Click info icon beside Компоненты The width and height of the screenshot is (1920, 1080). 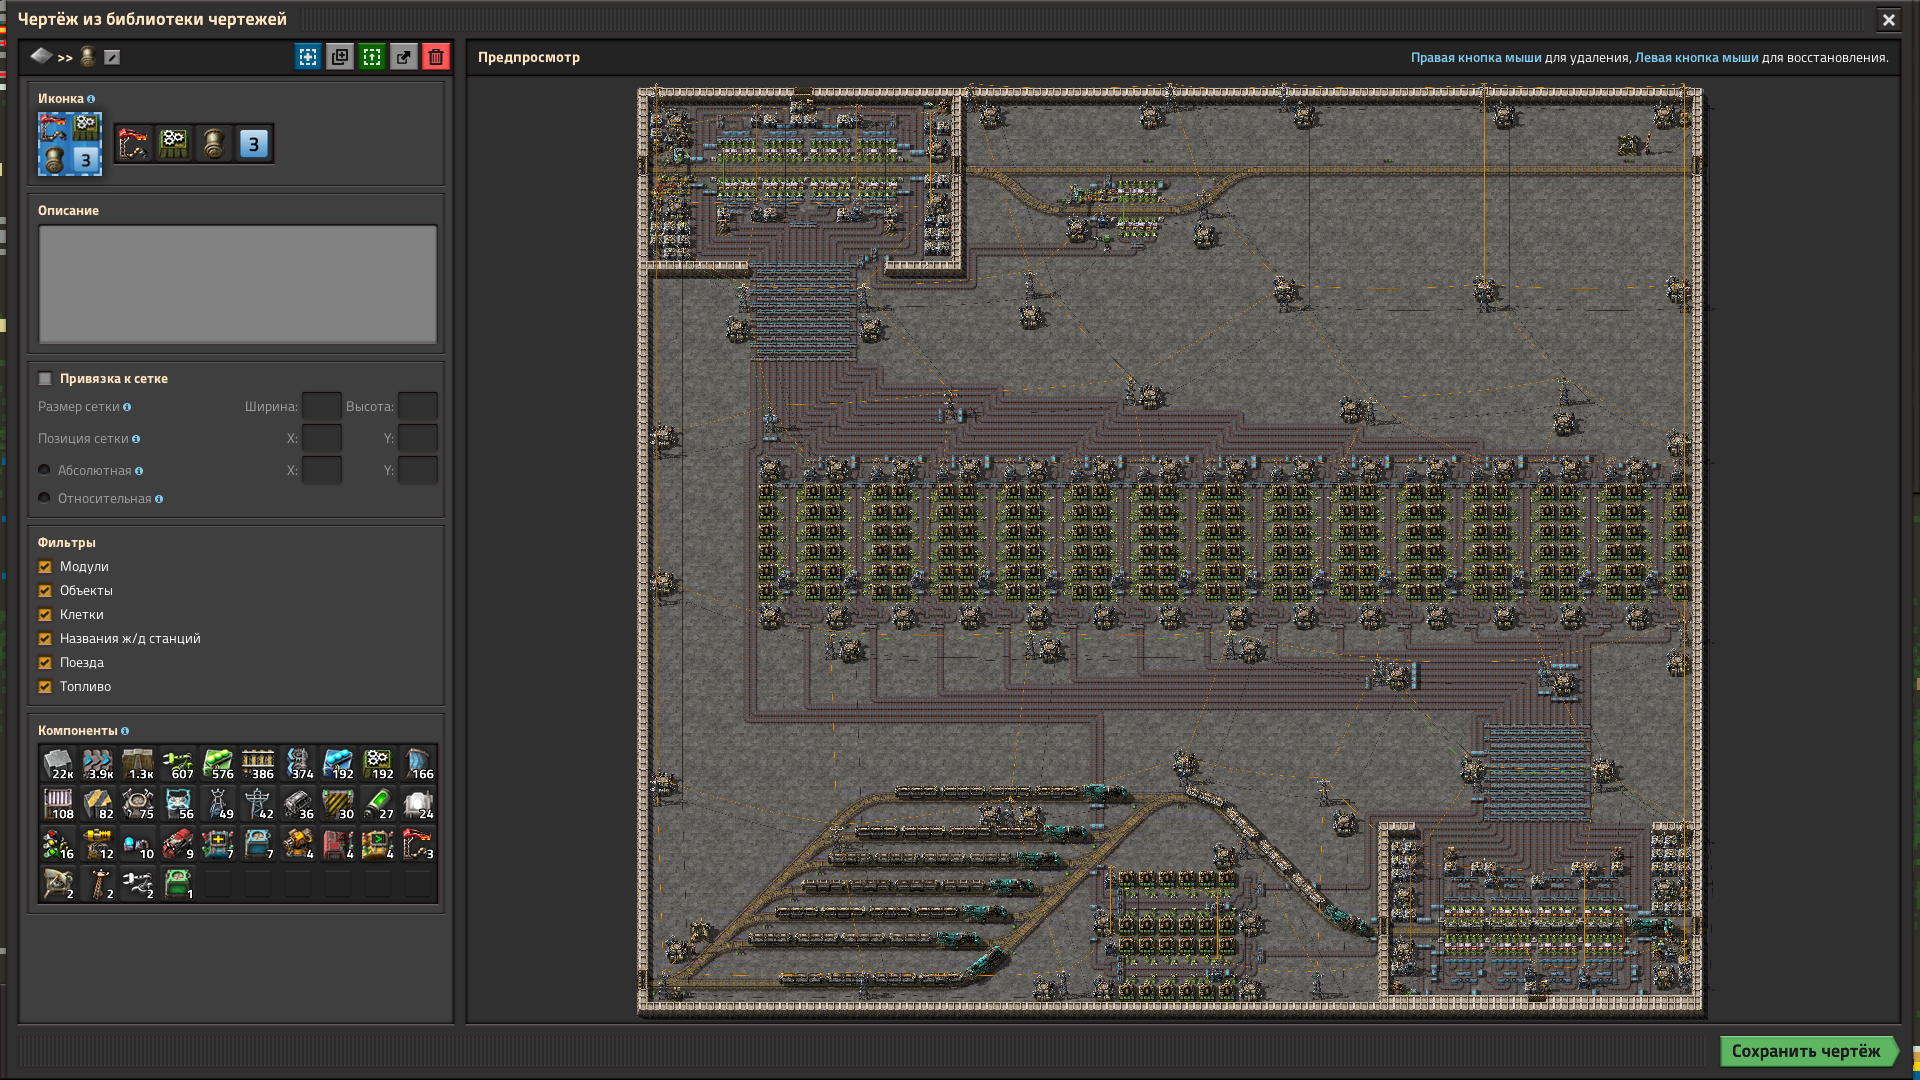(125, 731)
